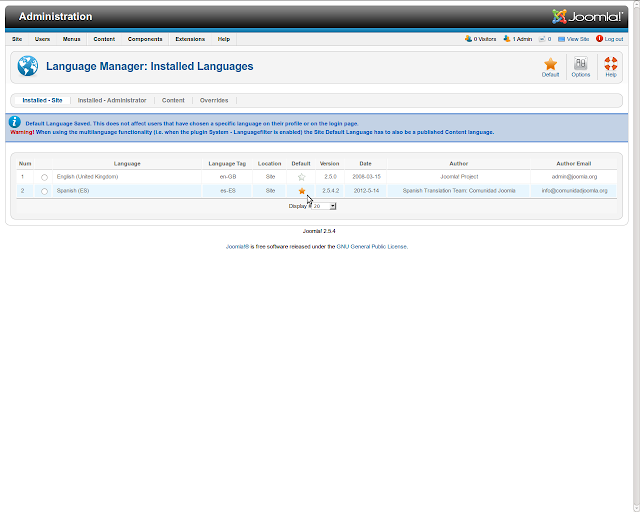640x512 pixels.
Task: Open the Content menu in menu bar
Action: [104, 39]
